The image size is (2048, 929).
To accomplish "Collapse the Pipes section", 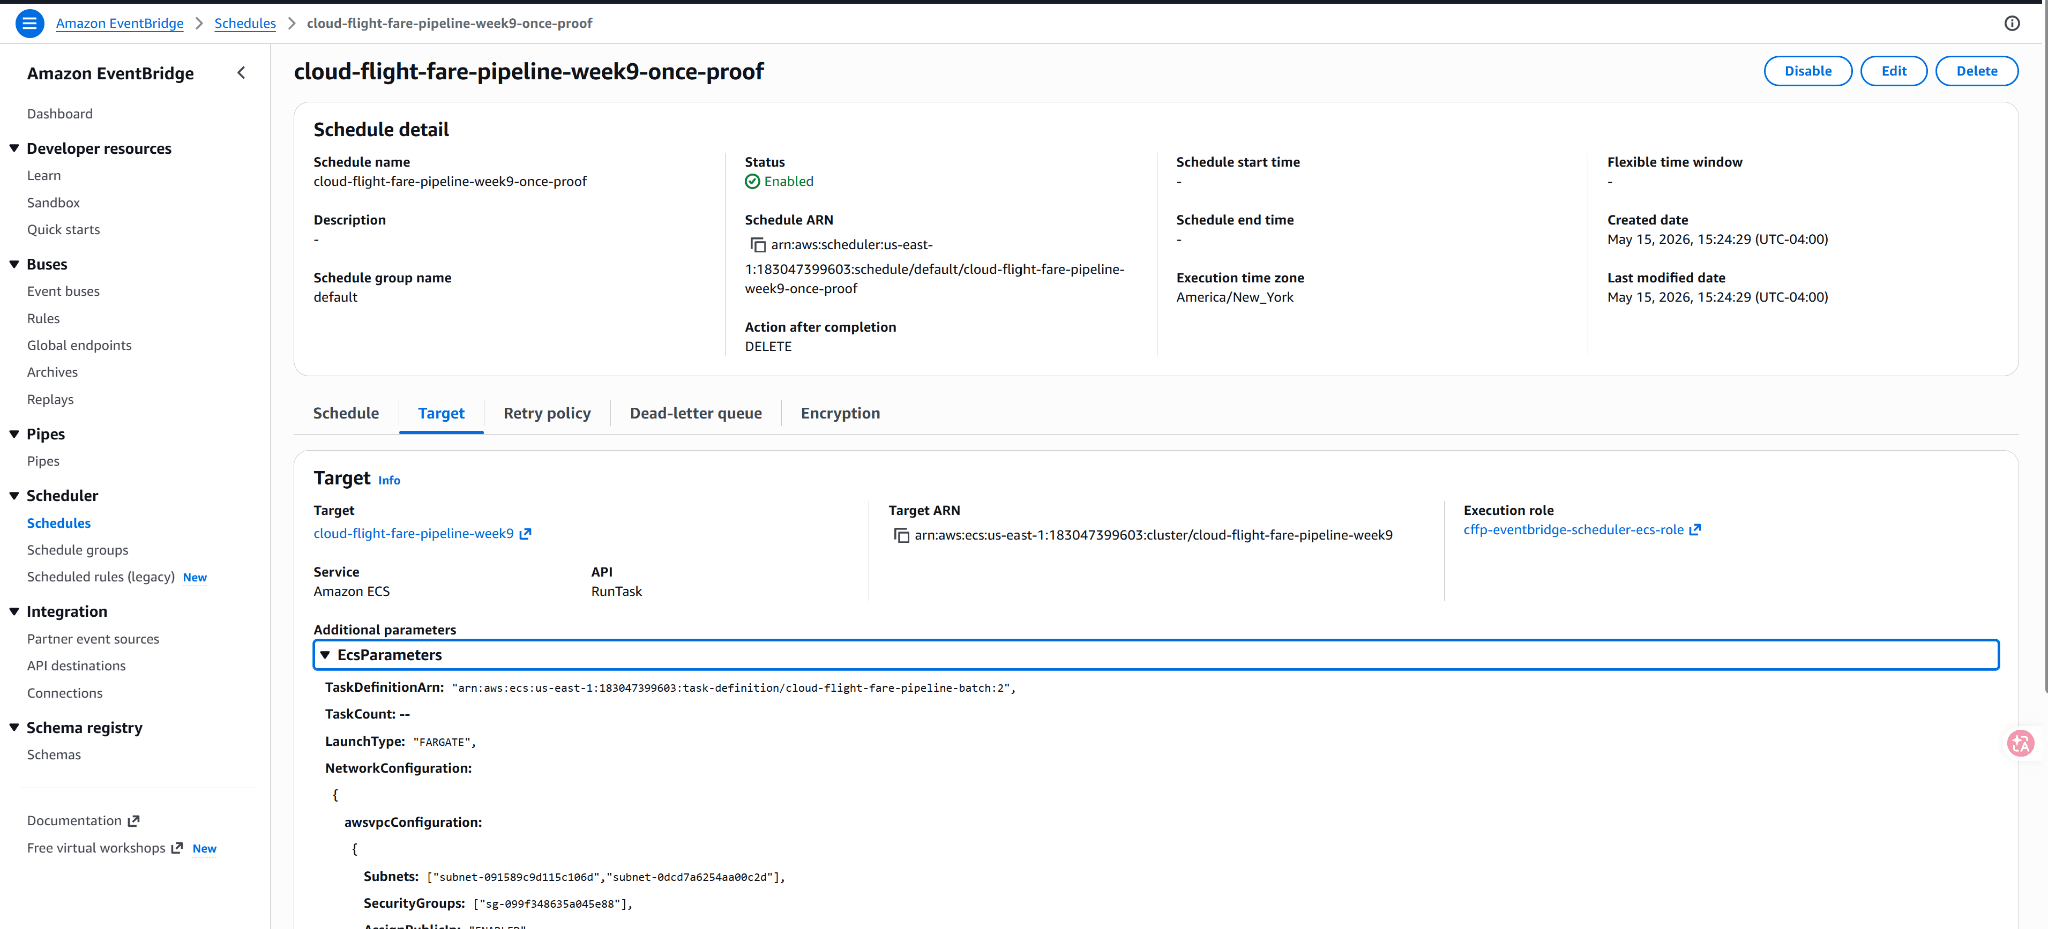I will (x=14, y=434).
